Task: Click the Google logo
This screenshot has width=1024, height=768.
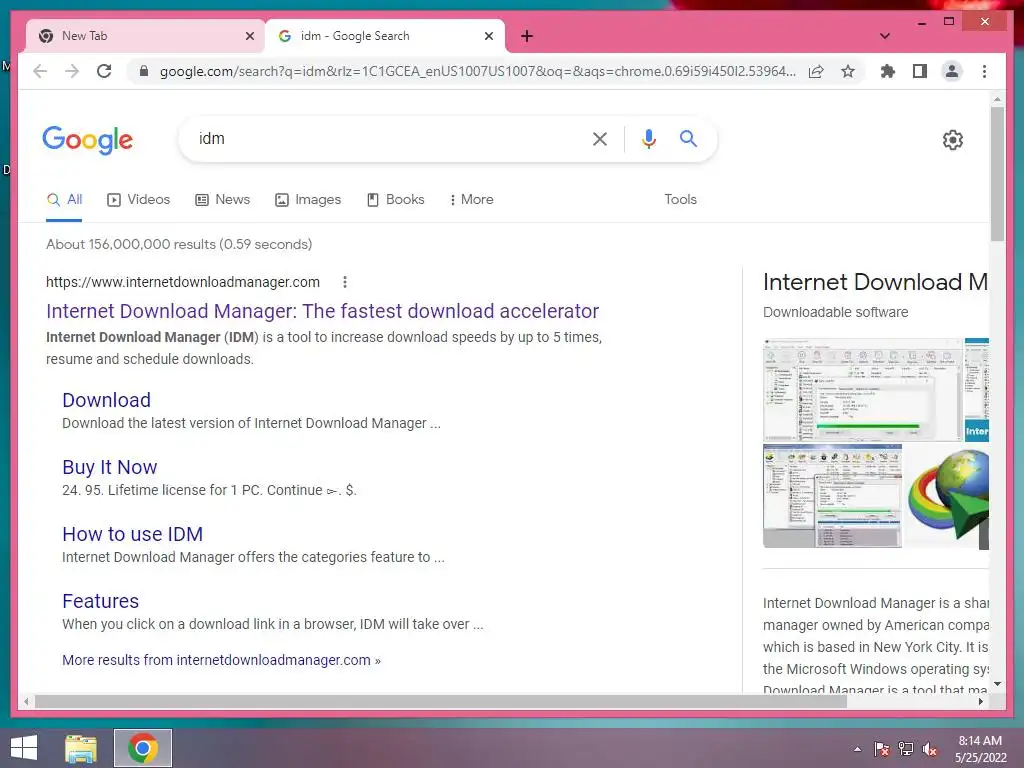Action: click(x=88, y=140)
